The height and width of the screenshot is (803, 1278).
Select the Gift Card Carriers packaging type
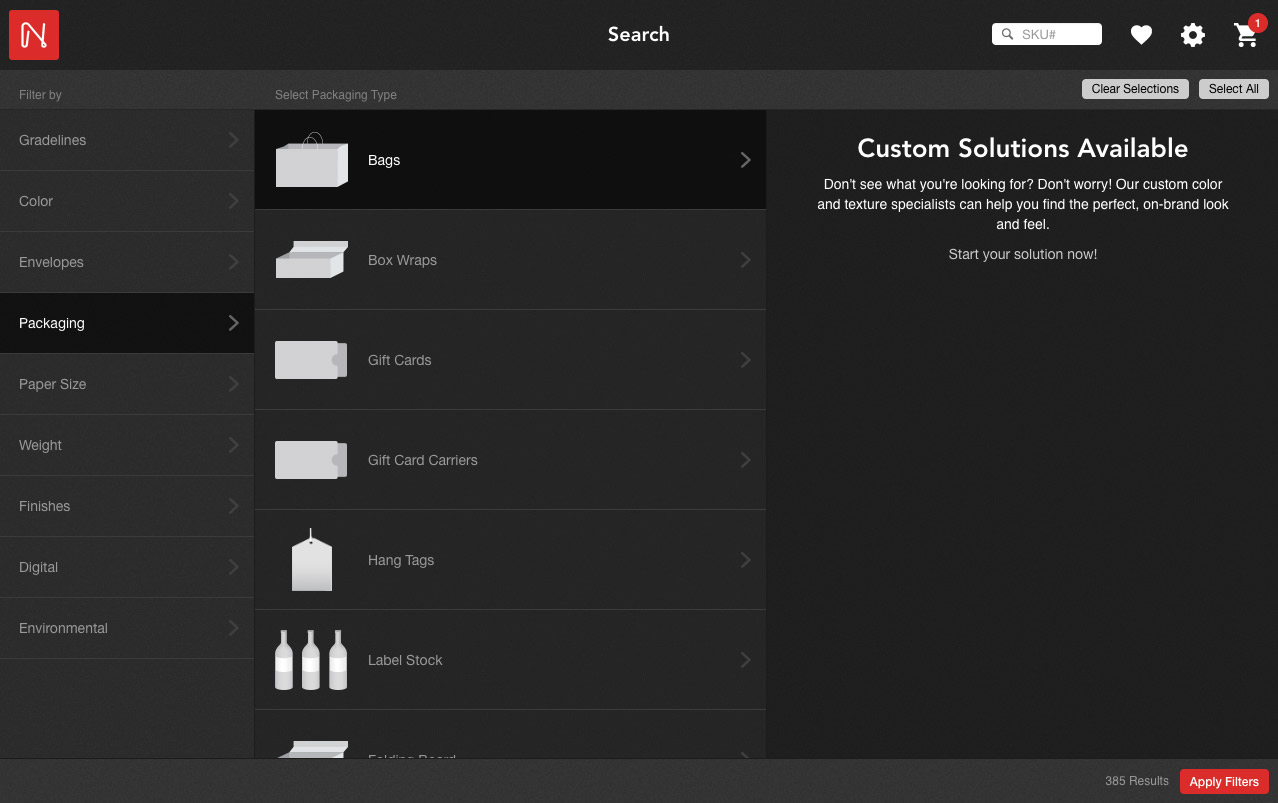pos(510,459)
